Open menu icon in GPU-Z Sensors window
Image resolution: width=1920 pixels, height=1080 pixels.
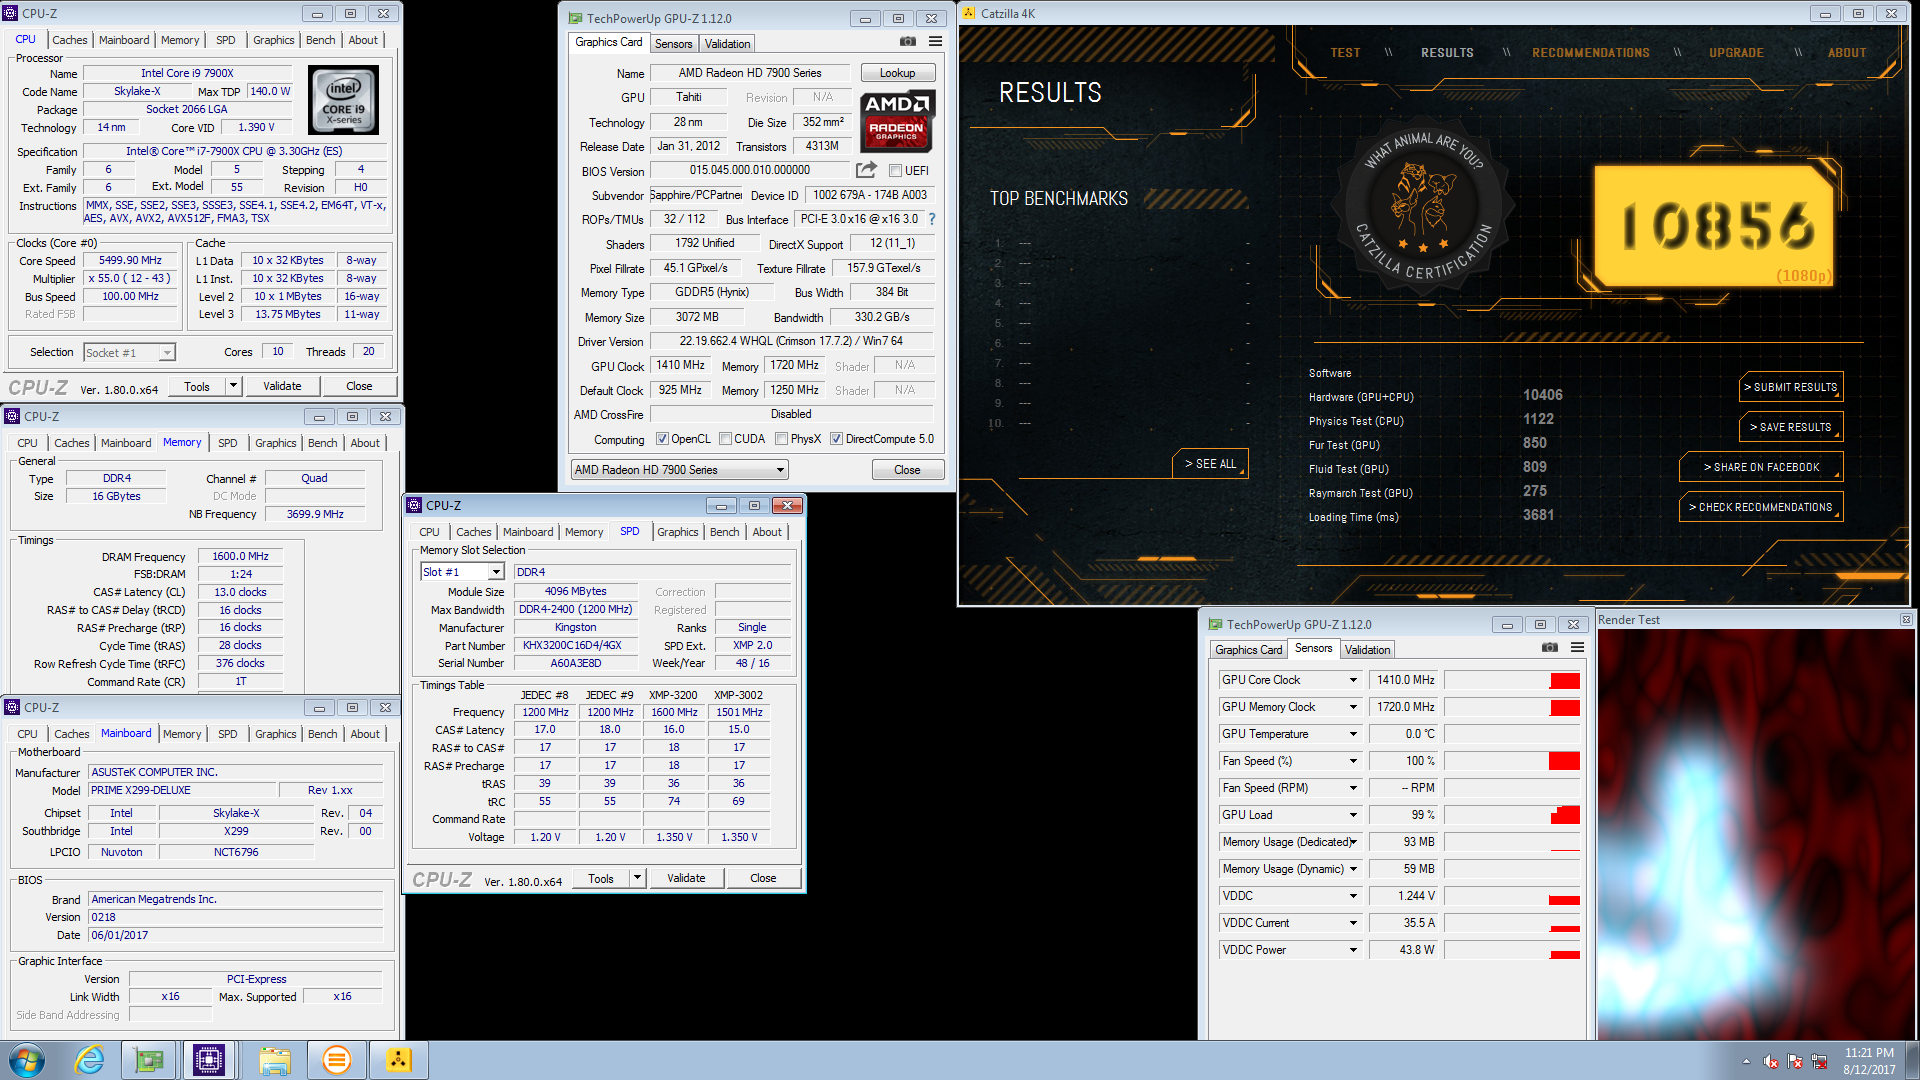[x=1577, y=648]
